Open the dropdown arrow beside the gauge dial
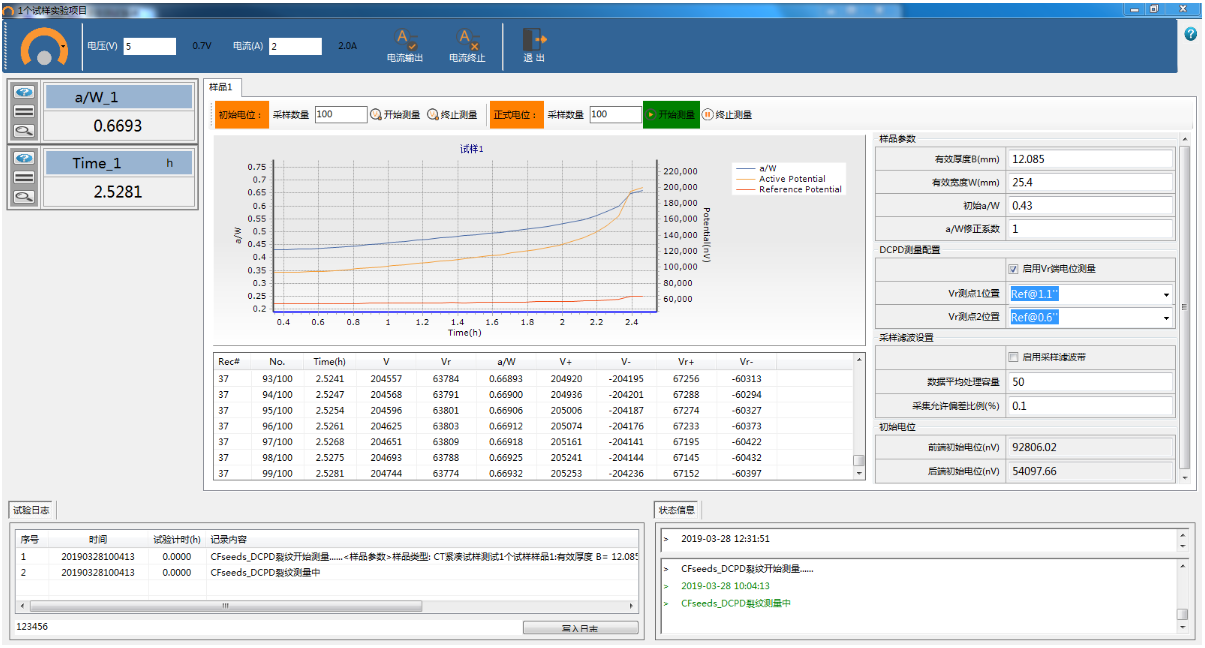Image resolution: width=1205 pixels, height=648 pixels. pyautogui.click(x=65, y=47)
